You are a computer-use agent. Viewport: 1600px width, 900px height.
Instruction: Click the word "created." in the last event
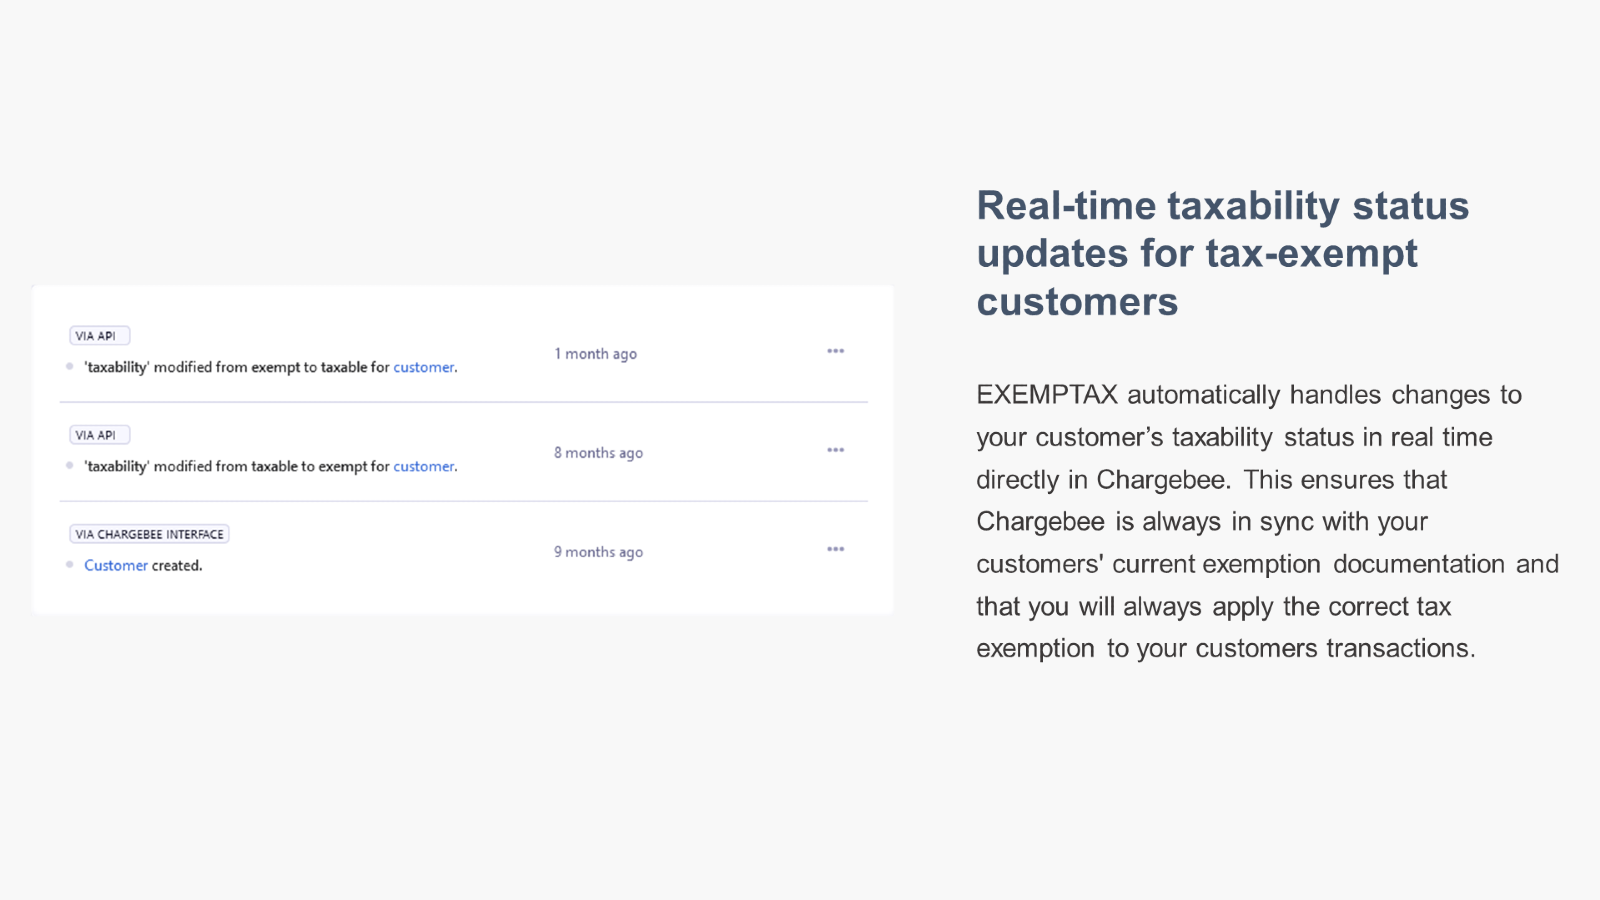pyautogui.click(x=177, y=565)
